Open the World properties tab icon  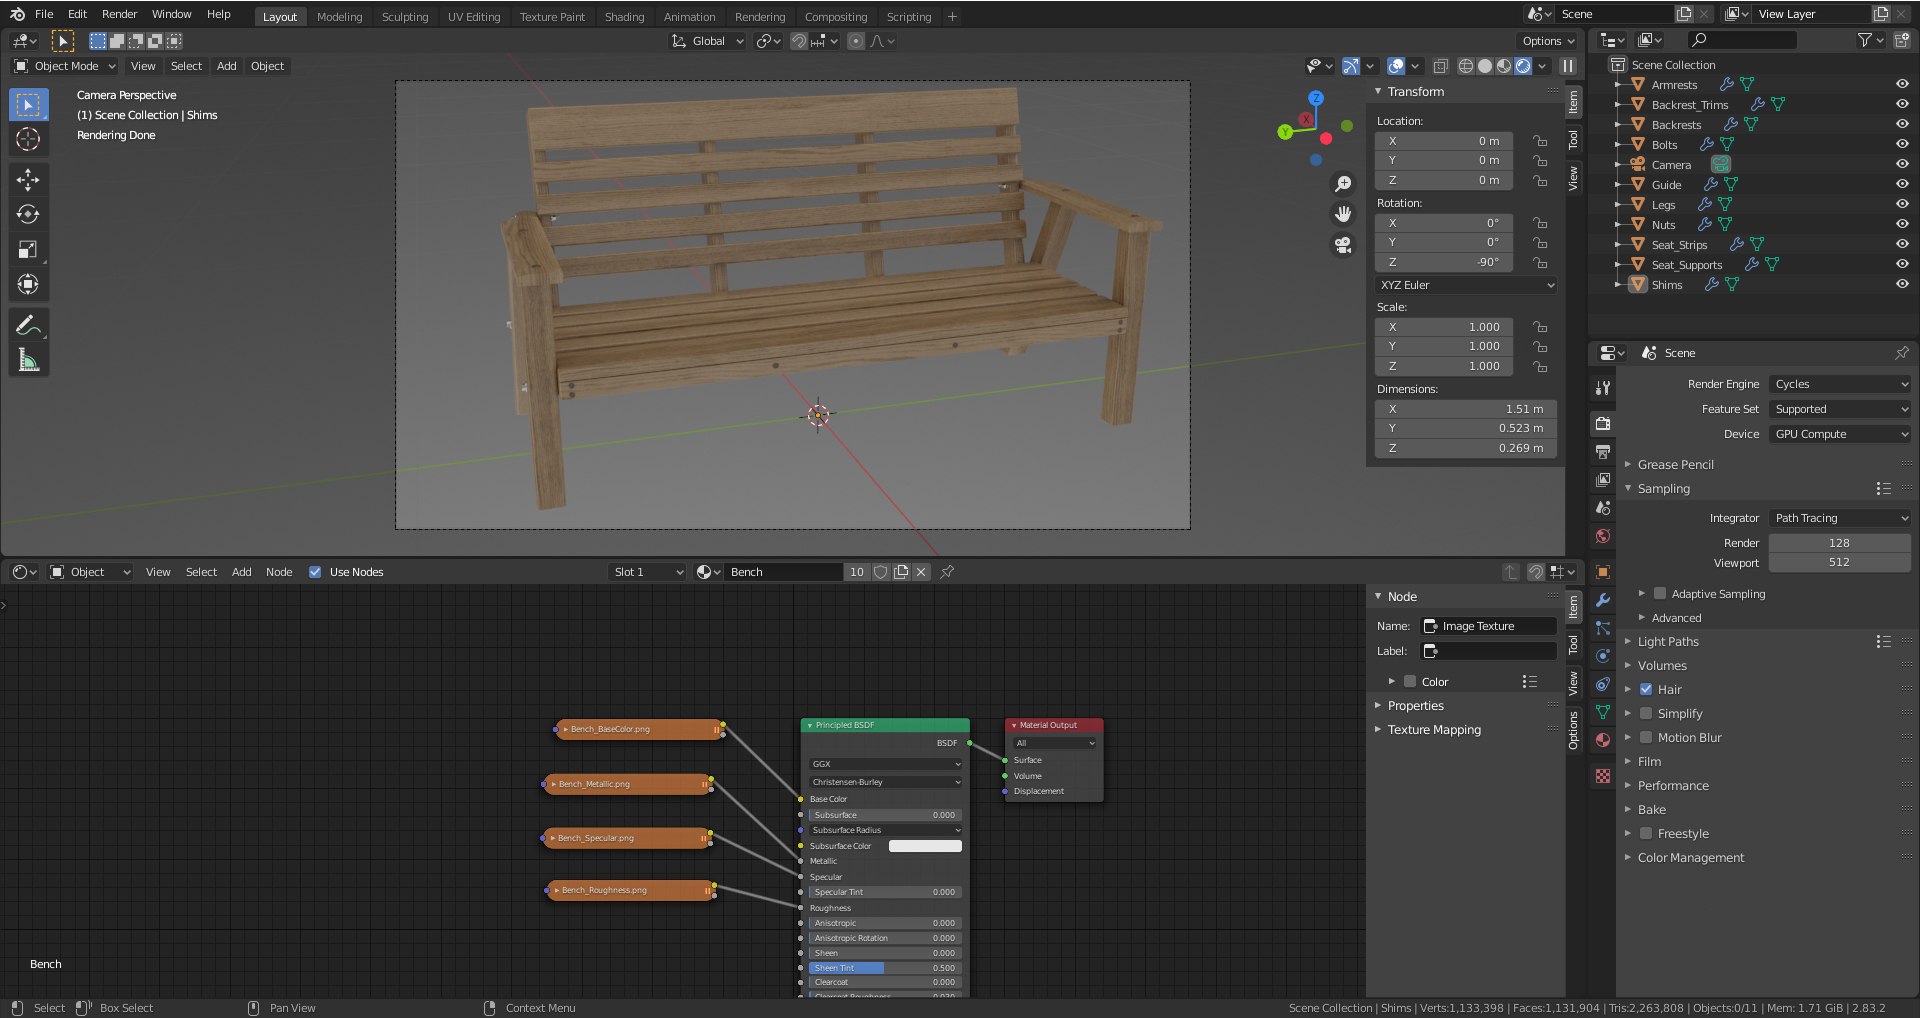(1603, 536)
